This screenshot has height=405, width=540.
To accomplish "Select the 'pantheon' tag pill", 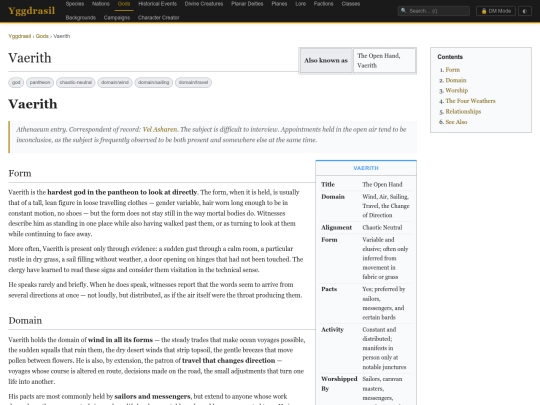I will click(x=40, y=82).
